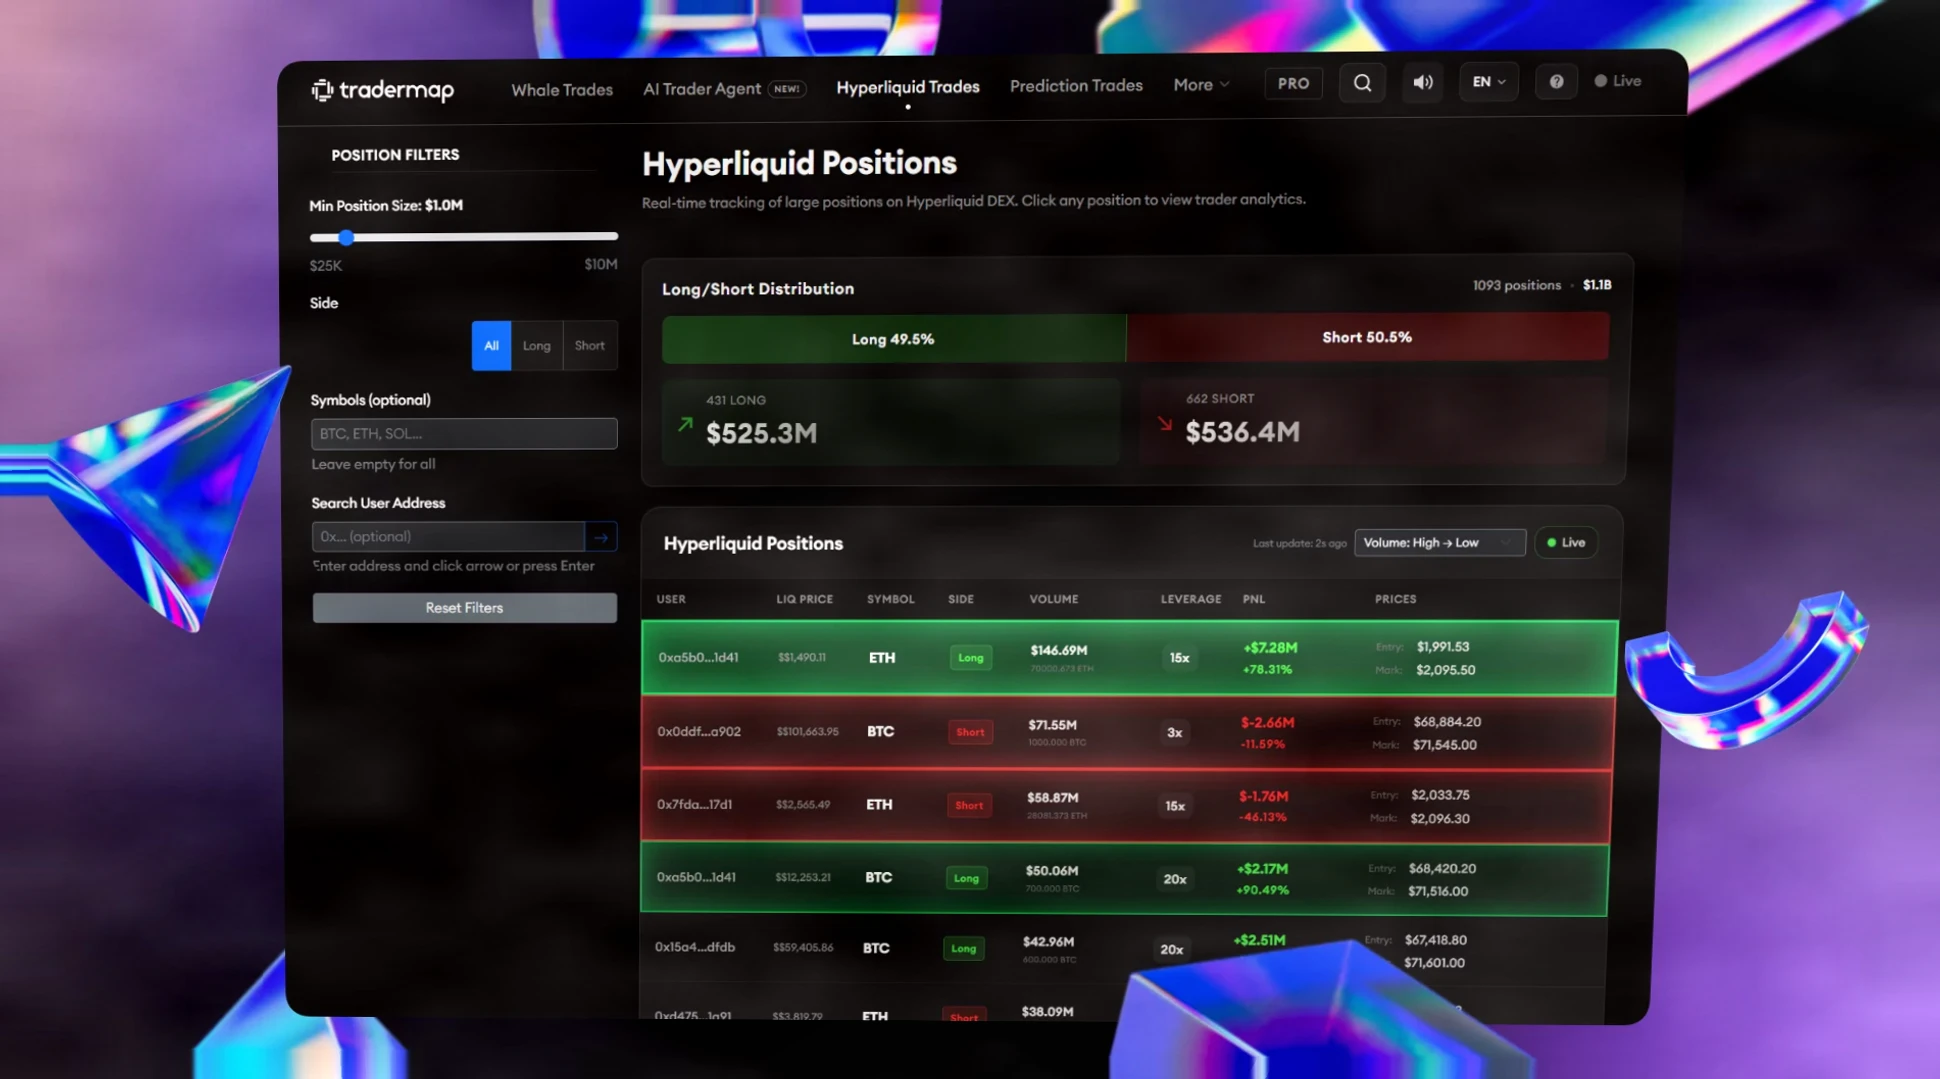Open the Volume: High → Low sort dropdown
Image resolution: width=1940 pixels, height=1079 pixels.
coord(1440,543)
